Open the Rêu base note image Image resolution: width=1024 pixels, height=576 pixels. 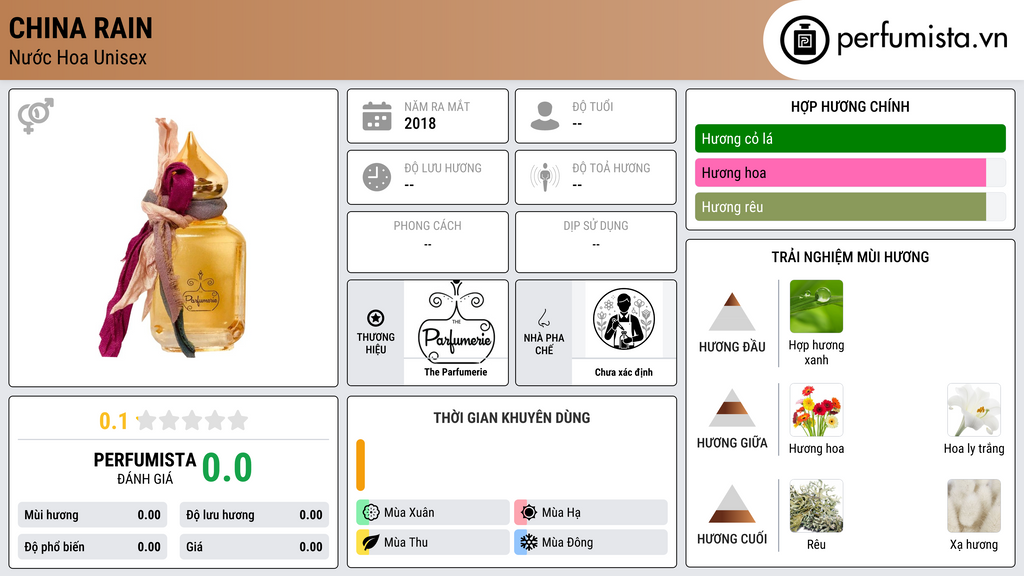[816, 506]
